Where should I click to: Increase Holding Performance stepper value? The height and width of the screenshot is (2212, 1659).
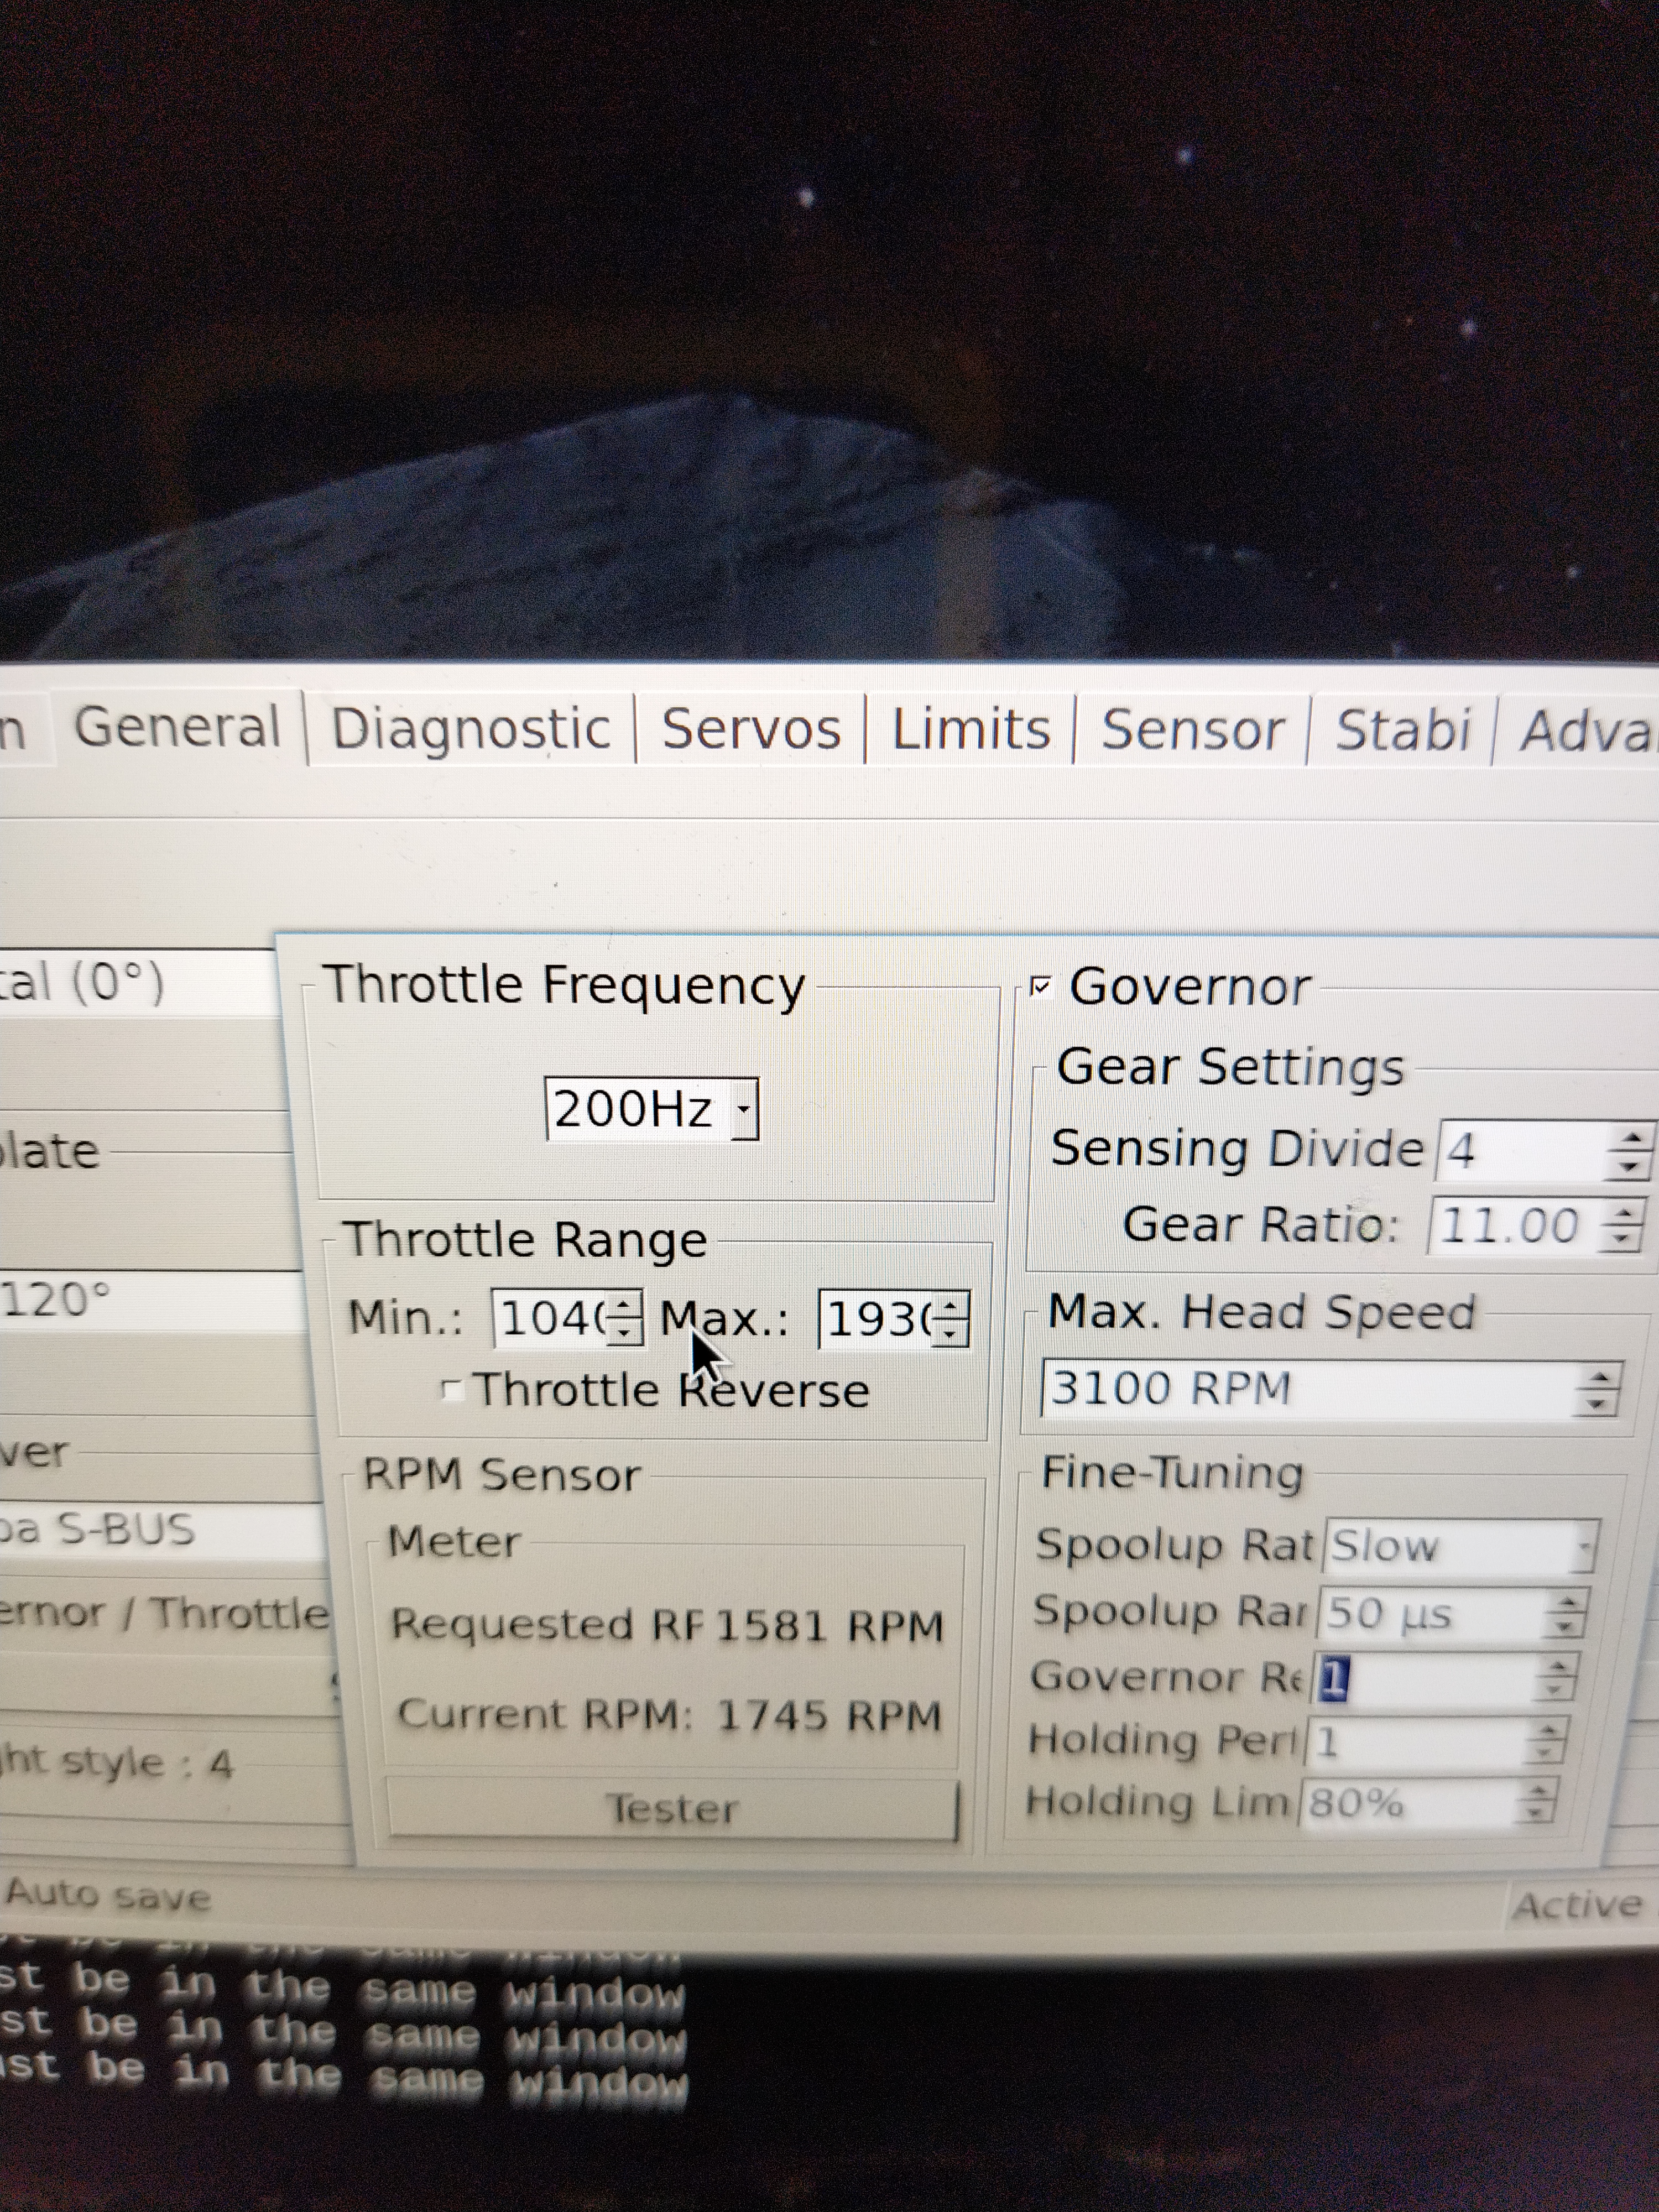pyautogui.click(x=1547, y=1731)
